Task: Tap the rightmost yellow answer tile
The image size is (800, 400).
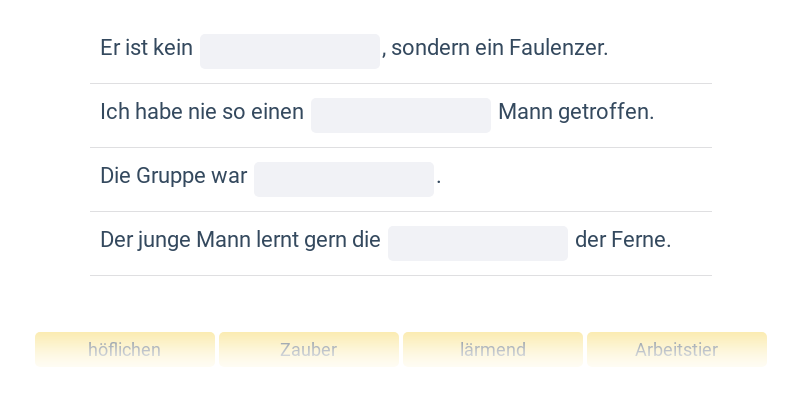Action: pyautogui.click(x=677, y=350)
